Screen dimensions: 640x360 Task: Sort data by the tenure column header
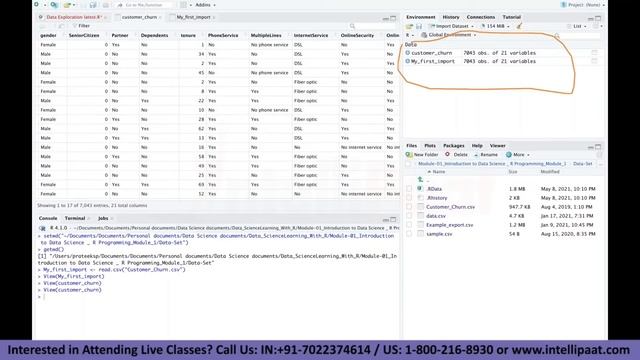(188, 36)
